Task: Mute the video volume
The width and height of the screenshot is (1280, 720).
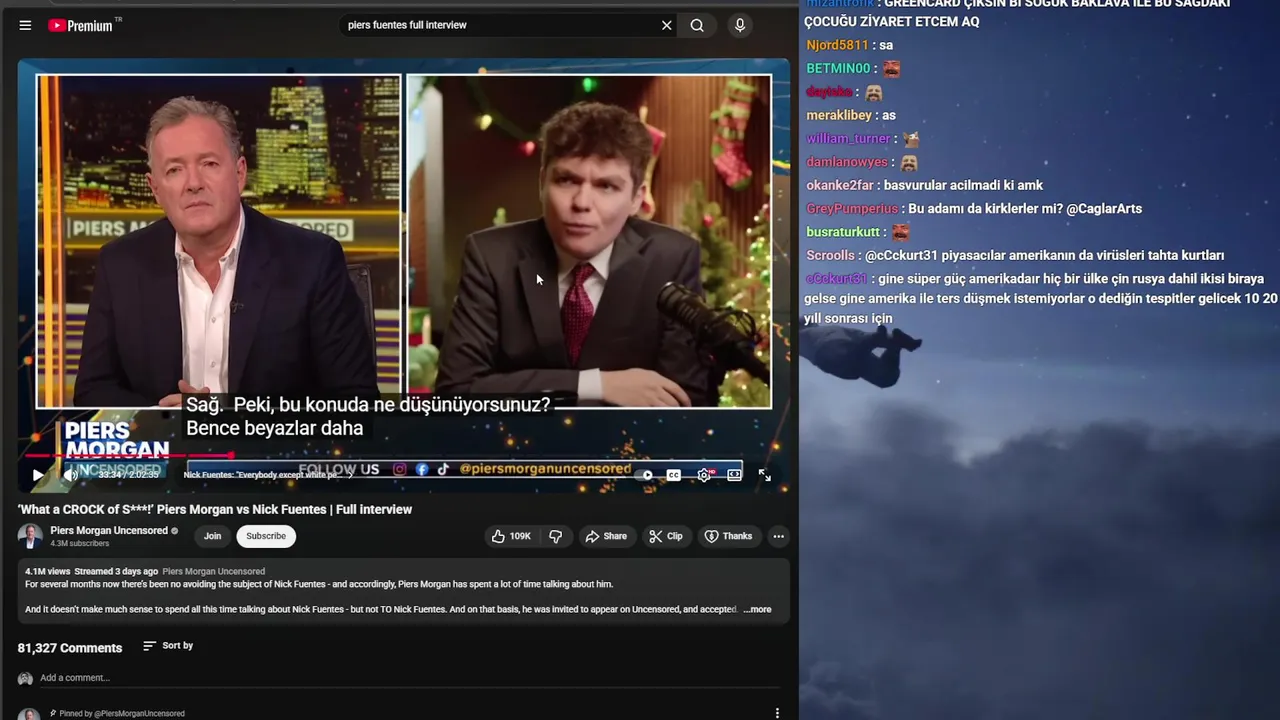Action: (x=71, y=475)
